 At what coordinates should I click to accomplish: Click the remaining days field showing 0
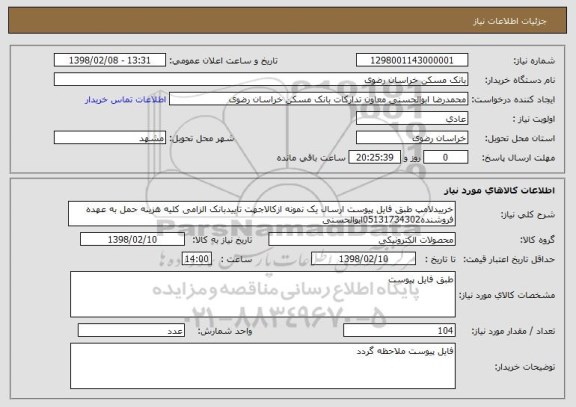pyautogui.click(x=446, y=158)
